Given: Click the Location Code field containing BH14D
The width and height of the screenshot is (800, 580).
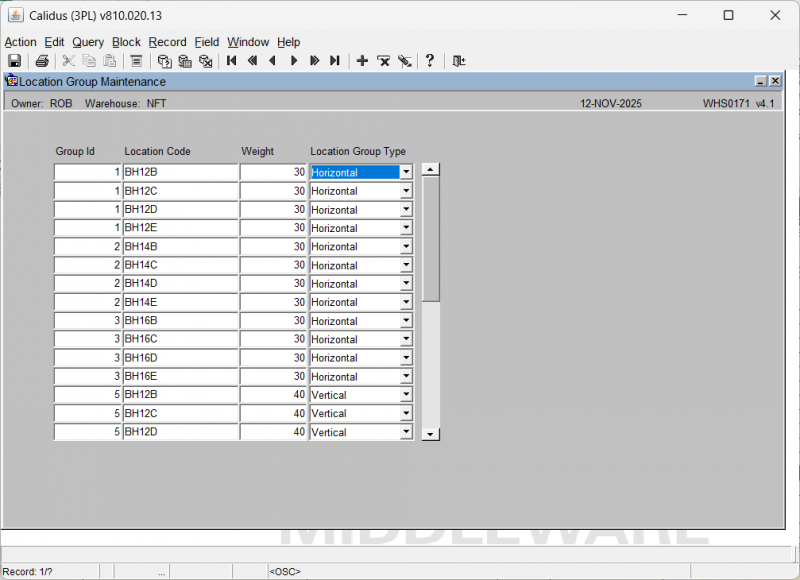Looking at the screenshot, I should 180,284.
